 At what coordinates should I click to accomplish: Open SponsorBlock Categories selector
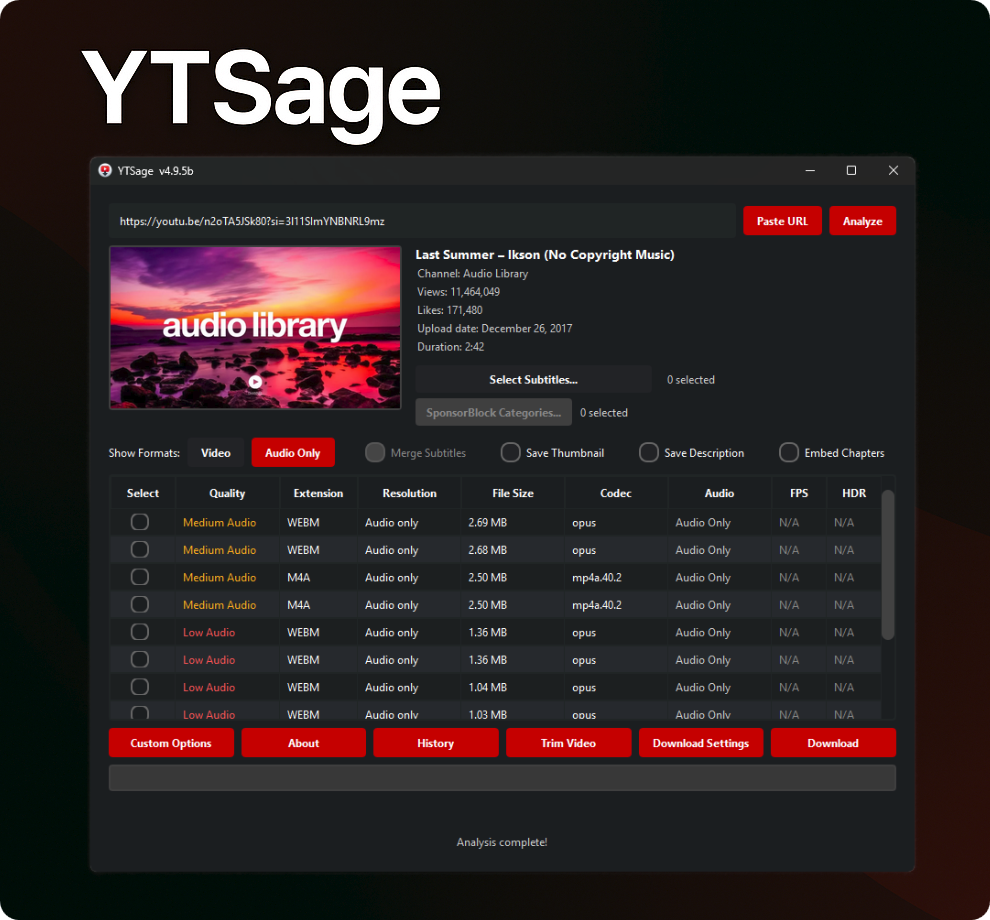(494, 412)
